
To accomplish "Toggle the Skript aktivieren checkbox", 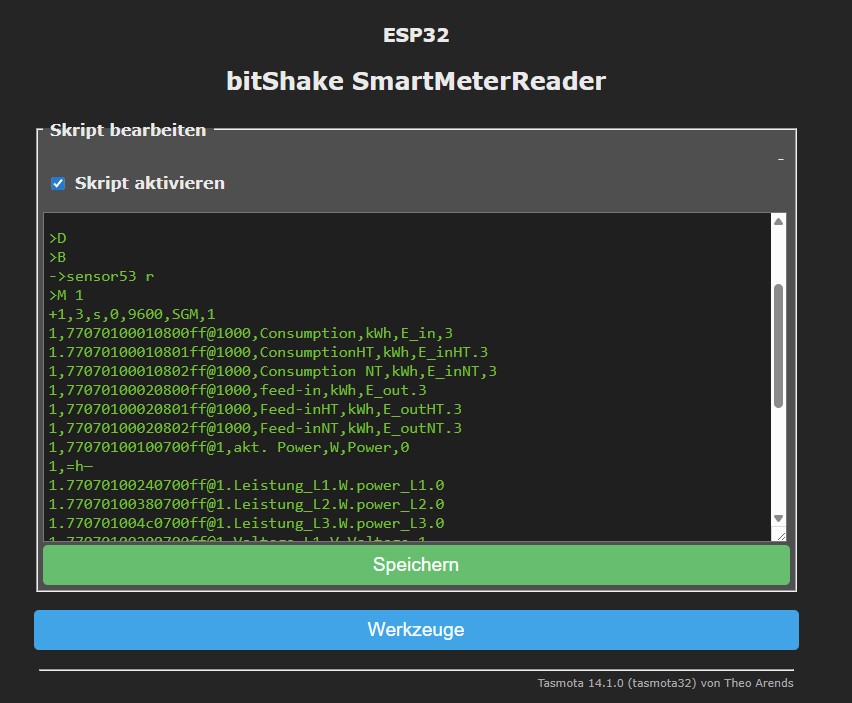I will 58,184.
